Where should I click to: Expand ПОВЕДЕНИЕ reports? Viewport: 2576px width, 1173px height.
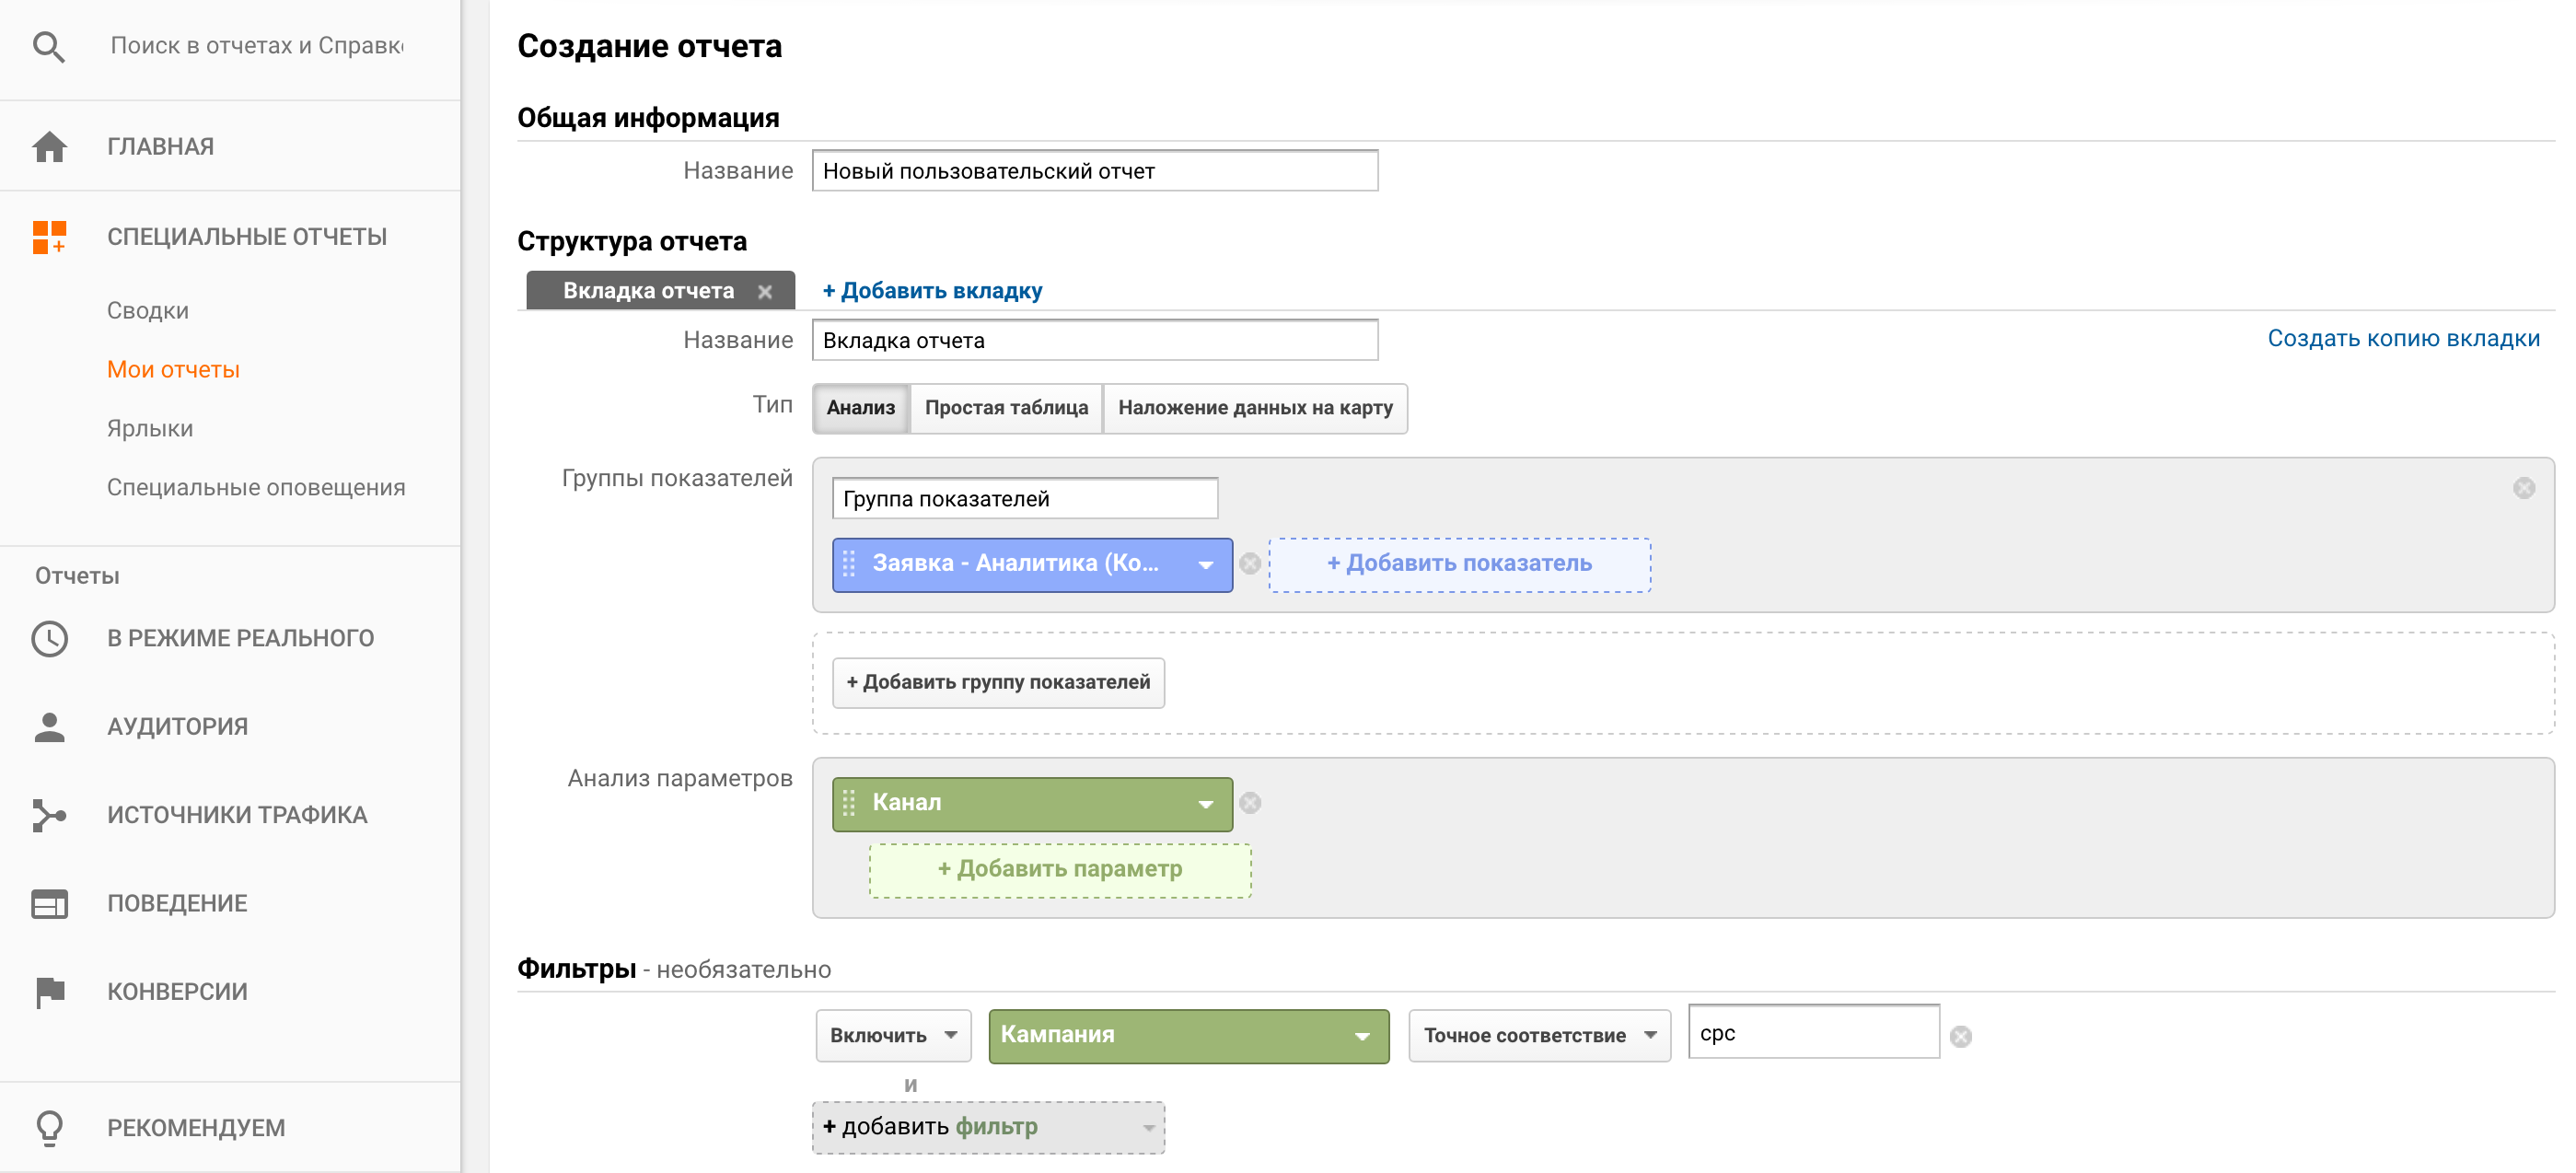click(x=177, y=904)
